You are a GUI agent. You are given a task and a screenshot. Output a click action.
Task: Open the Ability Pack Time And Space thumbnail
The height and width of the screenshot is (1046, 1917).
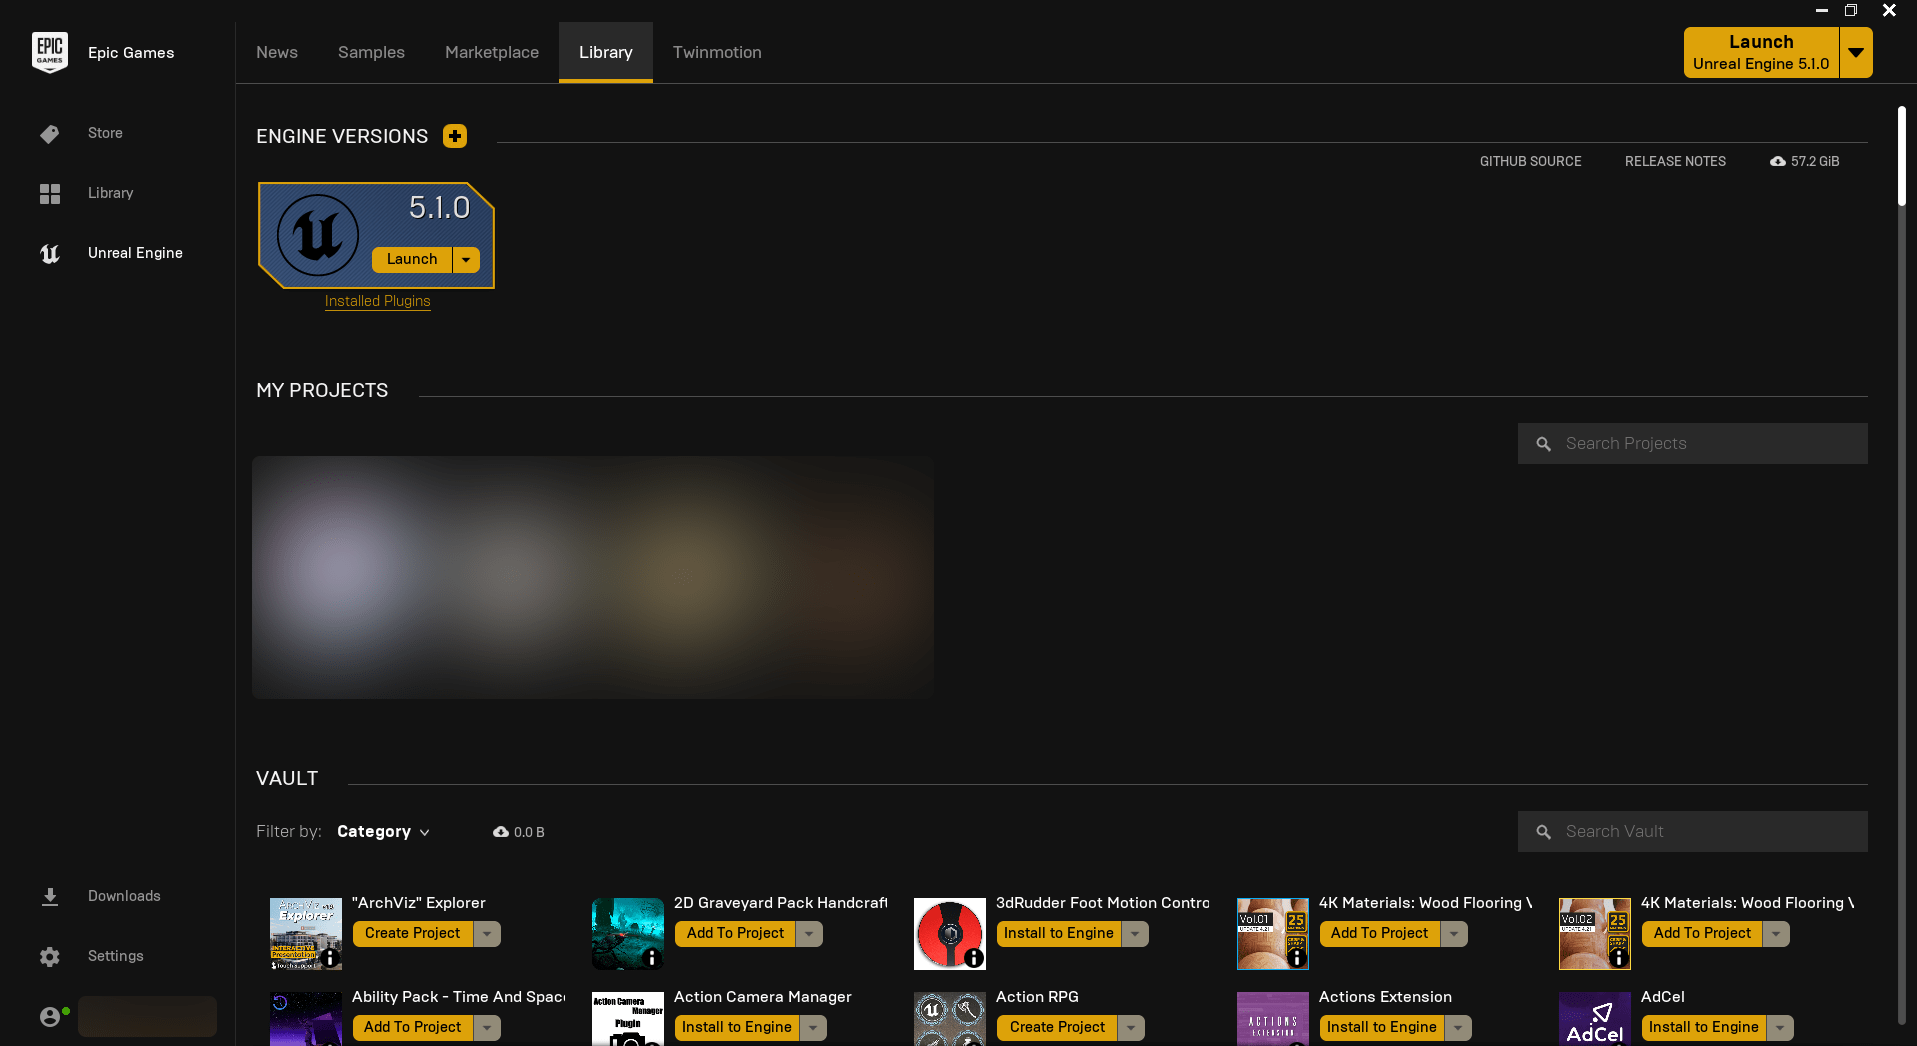(x=306, y=1019)
